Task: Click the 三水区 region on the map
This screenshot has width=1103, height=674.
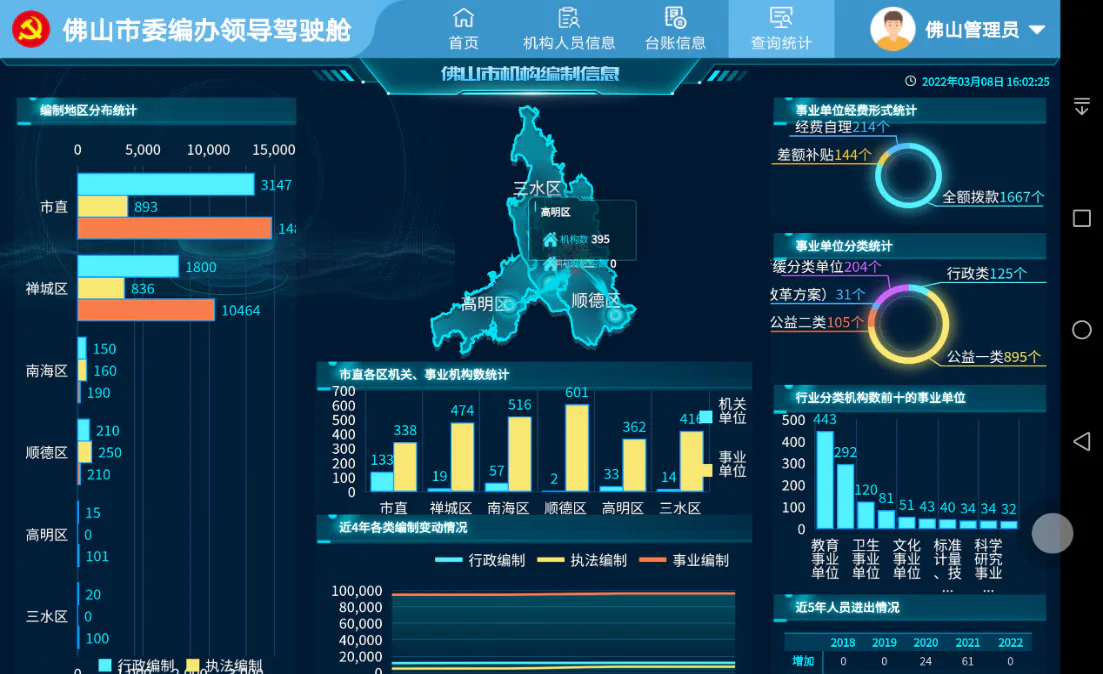Action: (537, 189)
